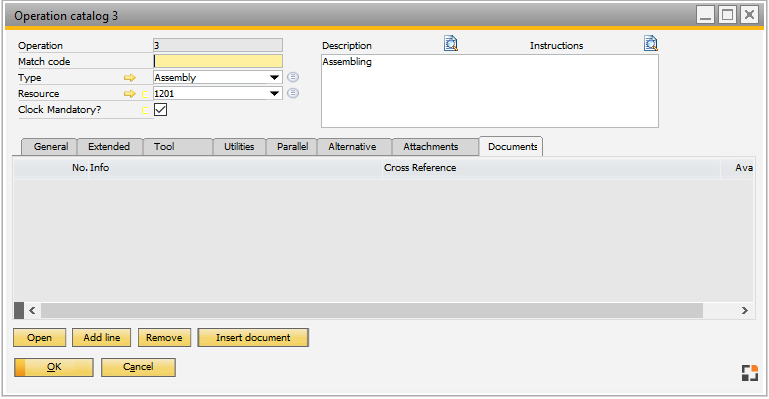Open the Instructions text editor icon

click(x=651, y=44)
